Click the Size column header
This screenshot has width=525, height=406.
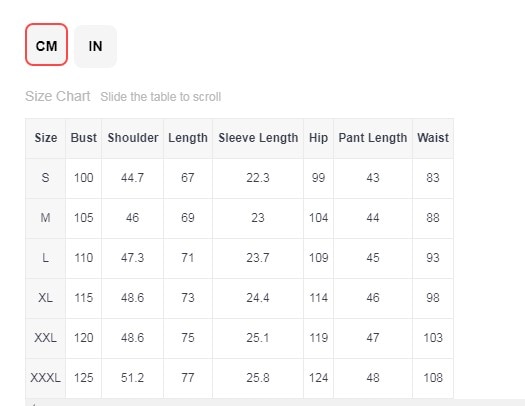tap(46, 138)
